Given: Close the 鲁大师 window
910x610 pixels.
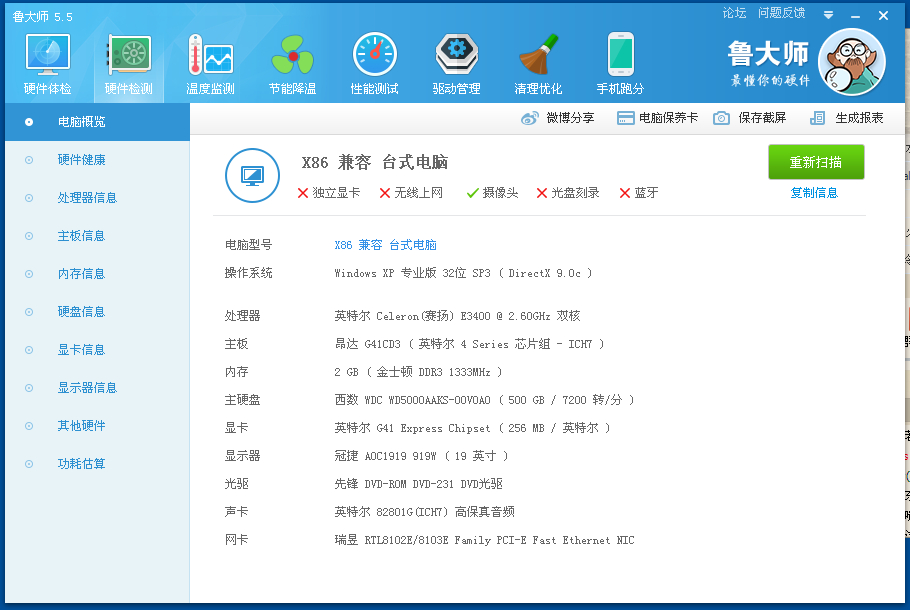Looking at the screenshot, I should (x=883, y=16).
